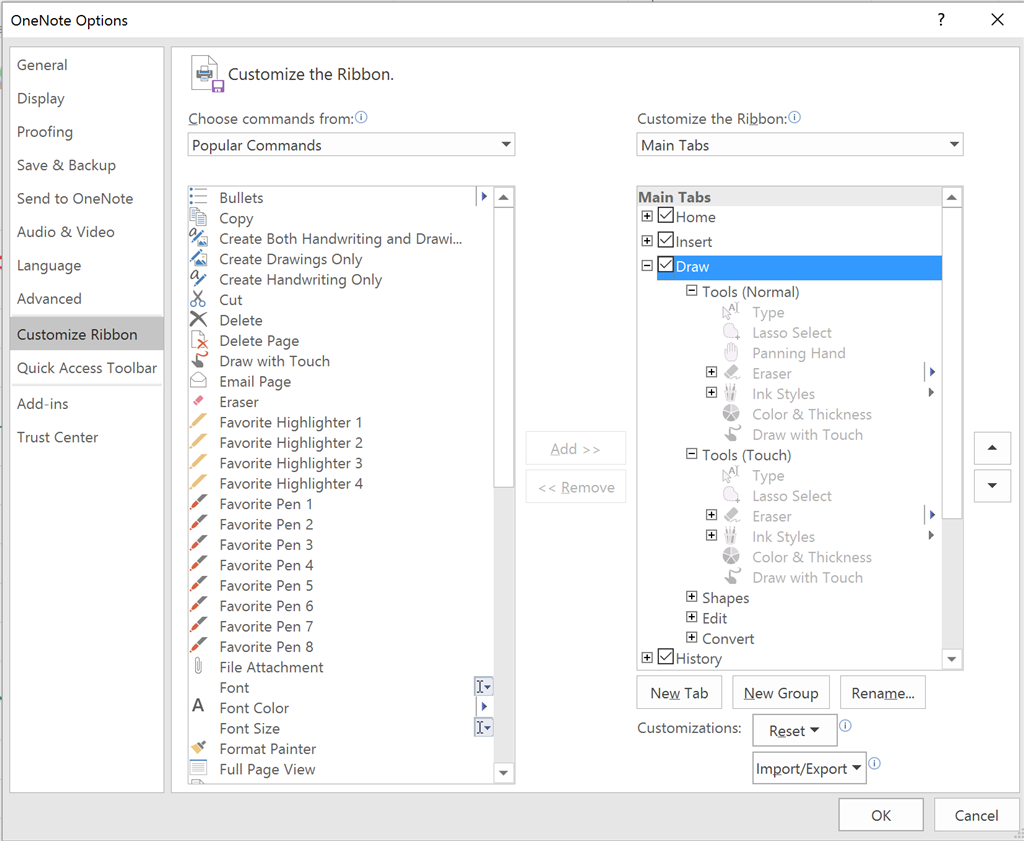The width and height of the screenshot is (1024, 841).
Task: Collapse the Draw tab node
Action: [647, 266]
